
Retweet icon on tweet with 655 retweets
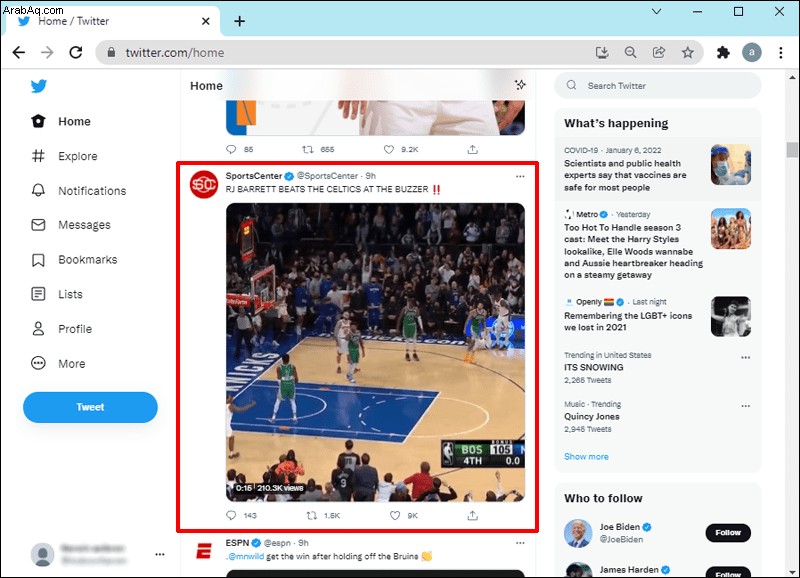click(x=308, y=149)
